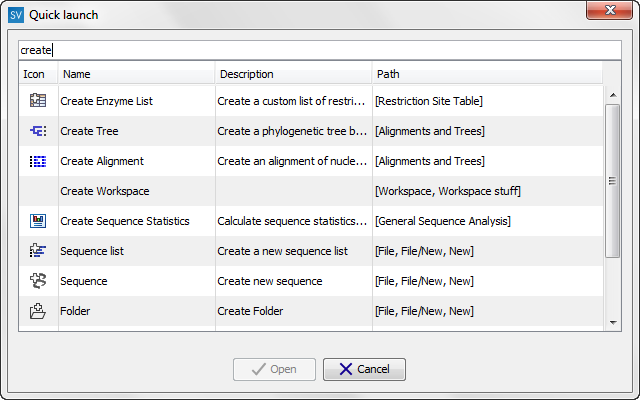This screenshot has width=640, height=400.
Task: Click 'Create an alignment of nucle...' description
Action: point(292,161)
